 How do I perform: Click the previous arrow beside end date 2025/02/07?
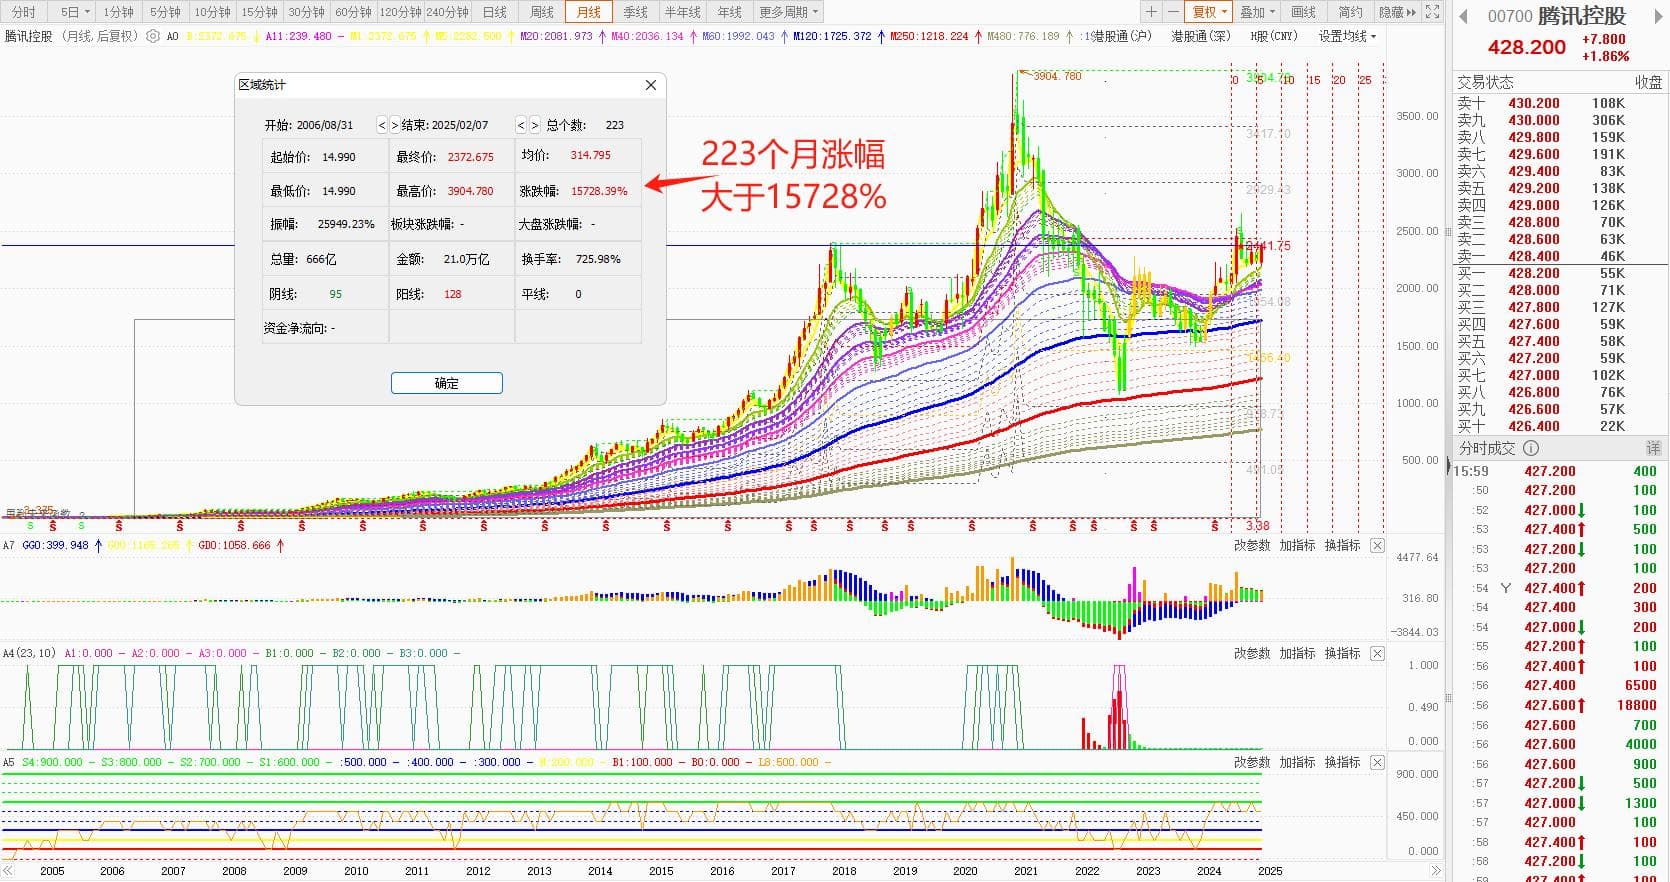tap(521, 125)
